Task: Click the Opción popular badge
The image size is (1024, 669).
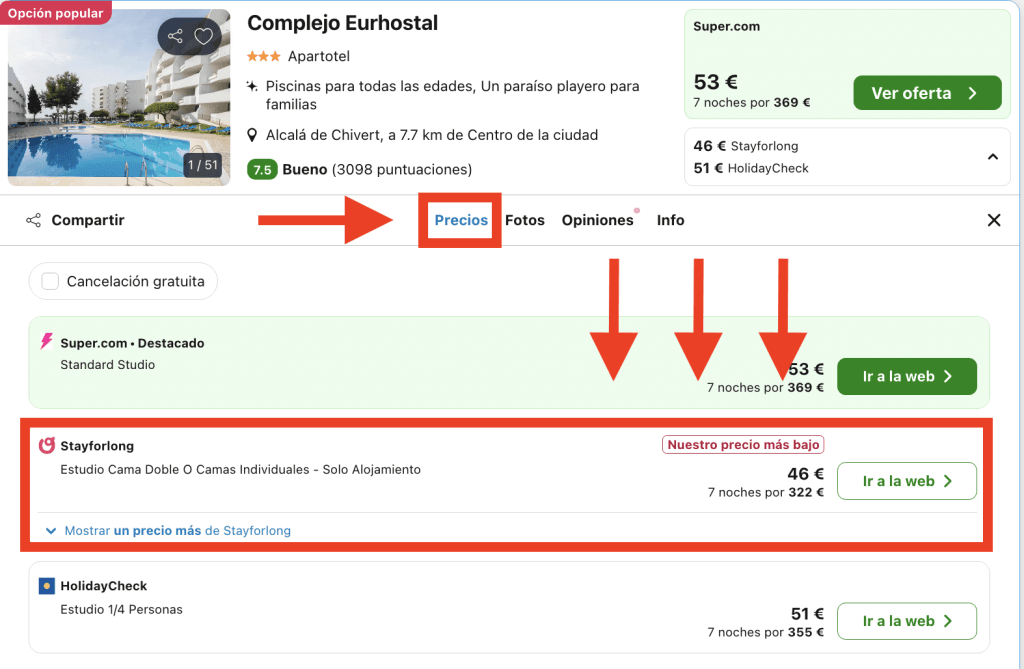Action: tap(56, 13)
